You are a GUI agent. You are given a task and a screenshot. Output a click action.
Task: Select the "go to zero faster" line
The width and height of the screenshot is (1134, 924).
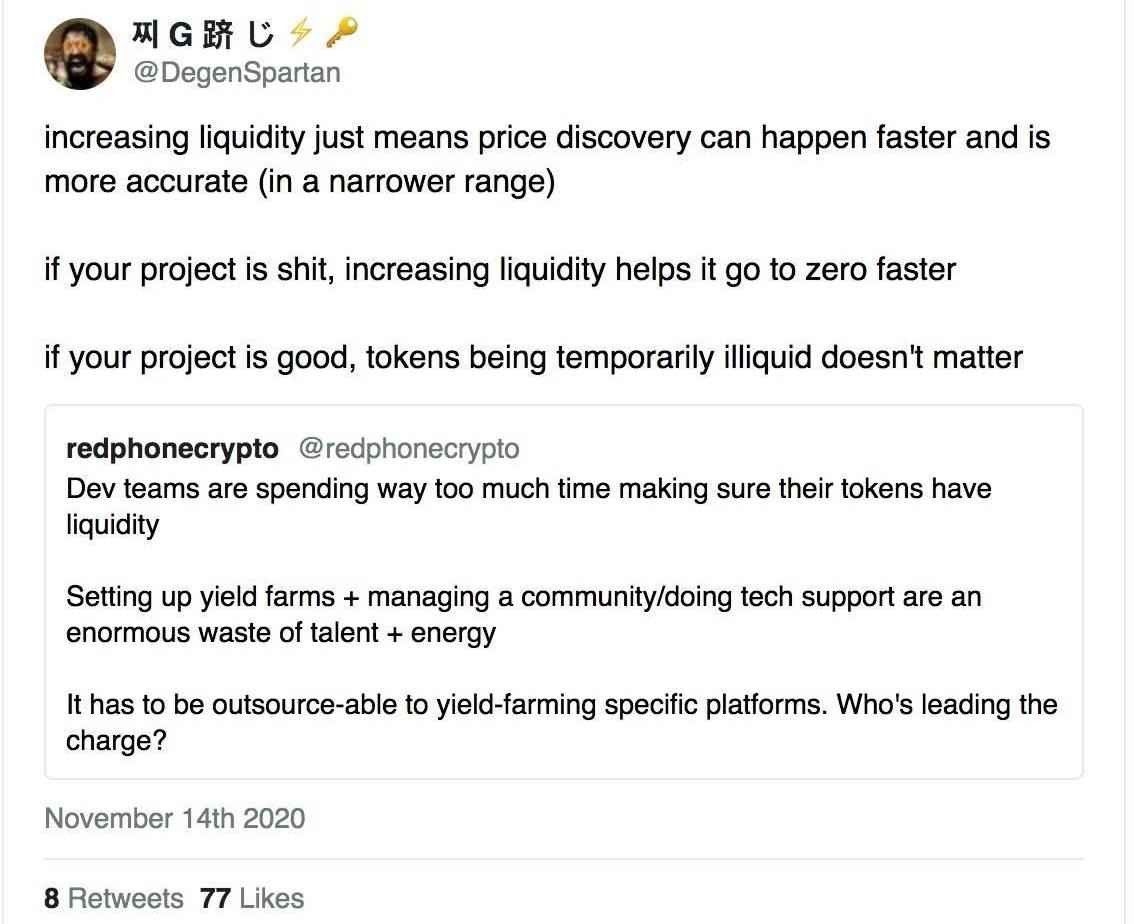(x=500, y=269)
